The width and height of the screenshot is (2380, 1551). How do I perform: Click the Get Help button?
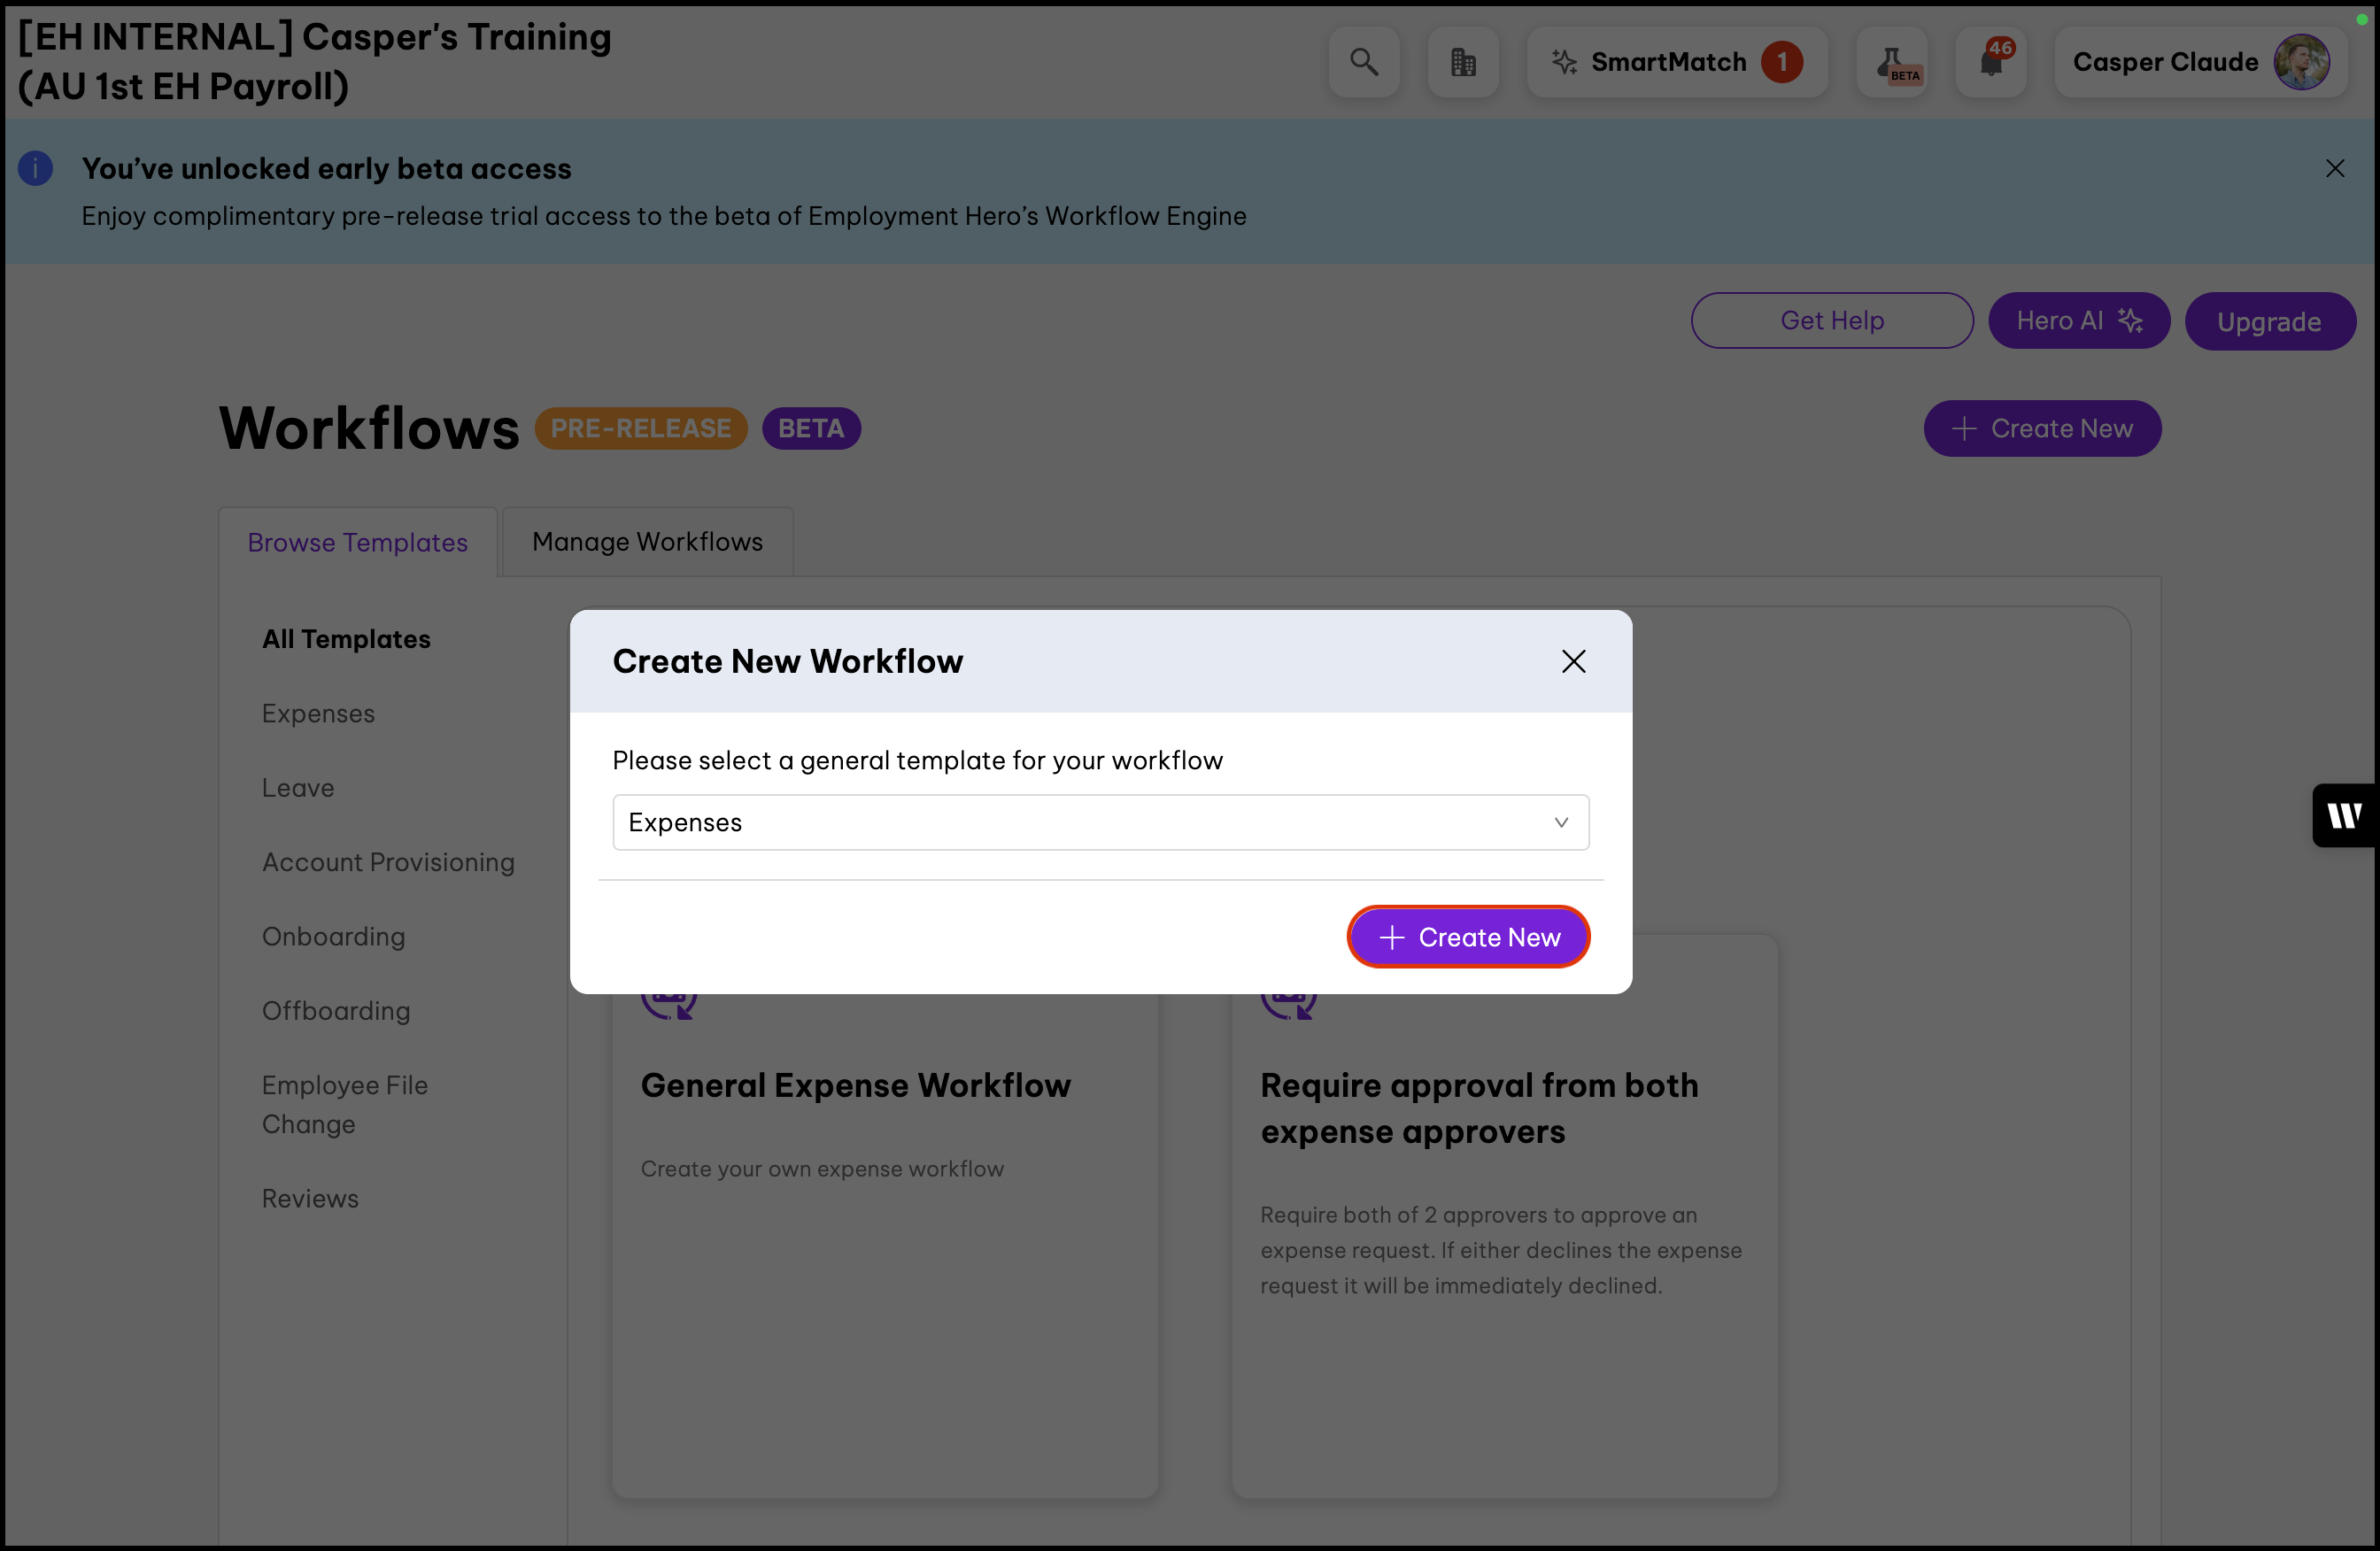[1831, 320]
